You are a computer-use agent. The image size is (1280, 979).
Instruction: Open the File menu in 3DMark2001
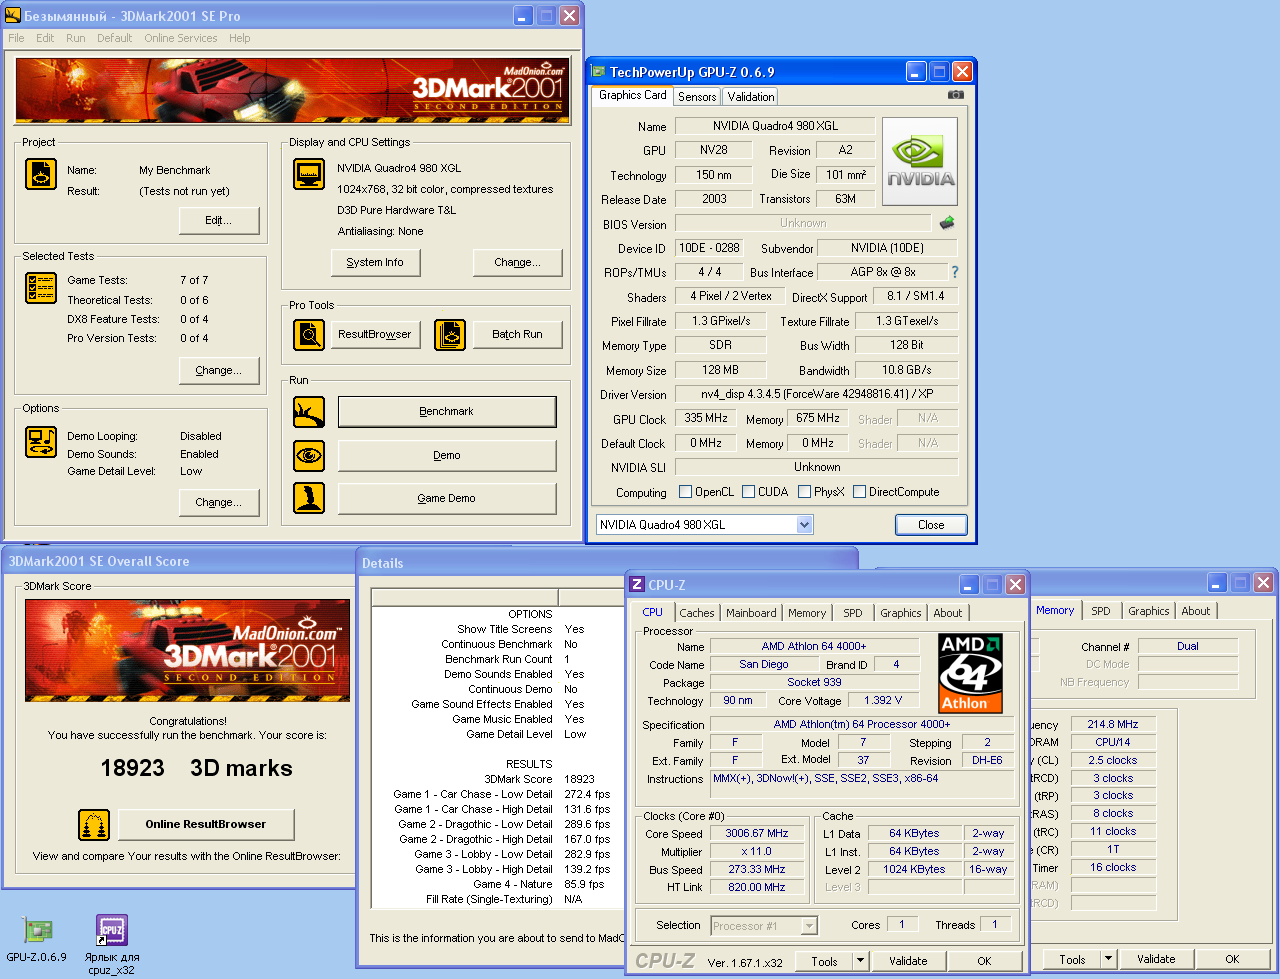[x=17, y=38]
